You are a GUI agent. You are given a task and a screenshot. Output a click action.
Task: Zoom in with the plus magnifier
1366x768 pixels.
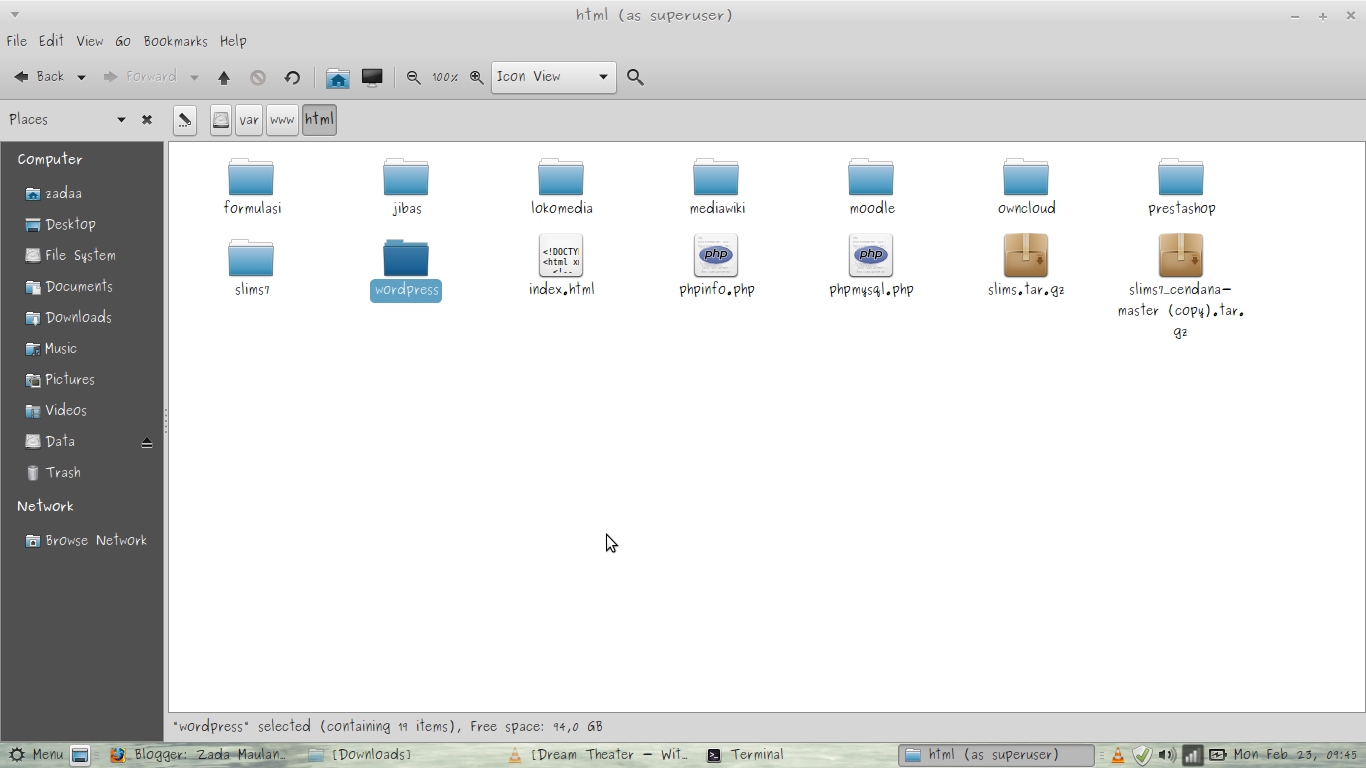(476, 77)
